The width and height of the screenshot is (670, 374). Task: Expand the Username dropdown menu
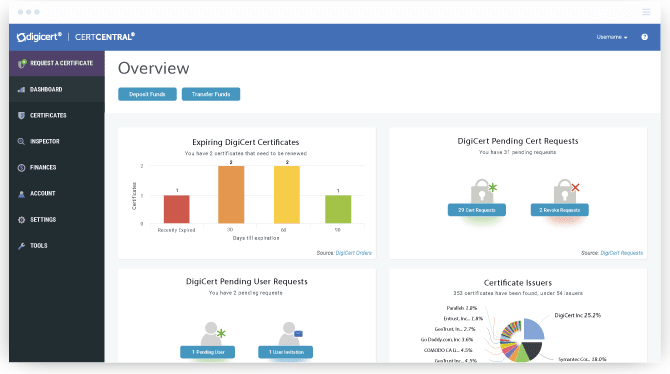612,37
